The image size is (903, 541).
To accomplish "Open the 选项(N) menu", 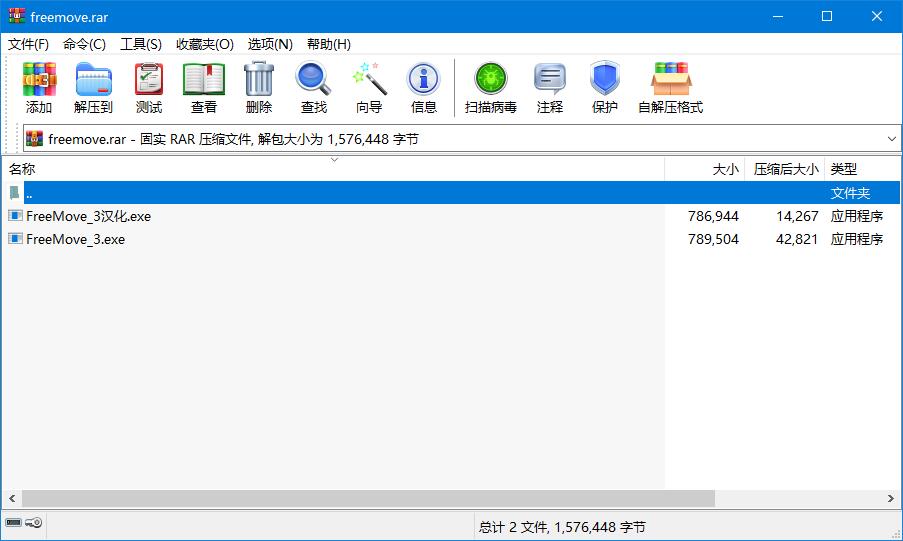I will coord(270,44).
